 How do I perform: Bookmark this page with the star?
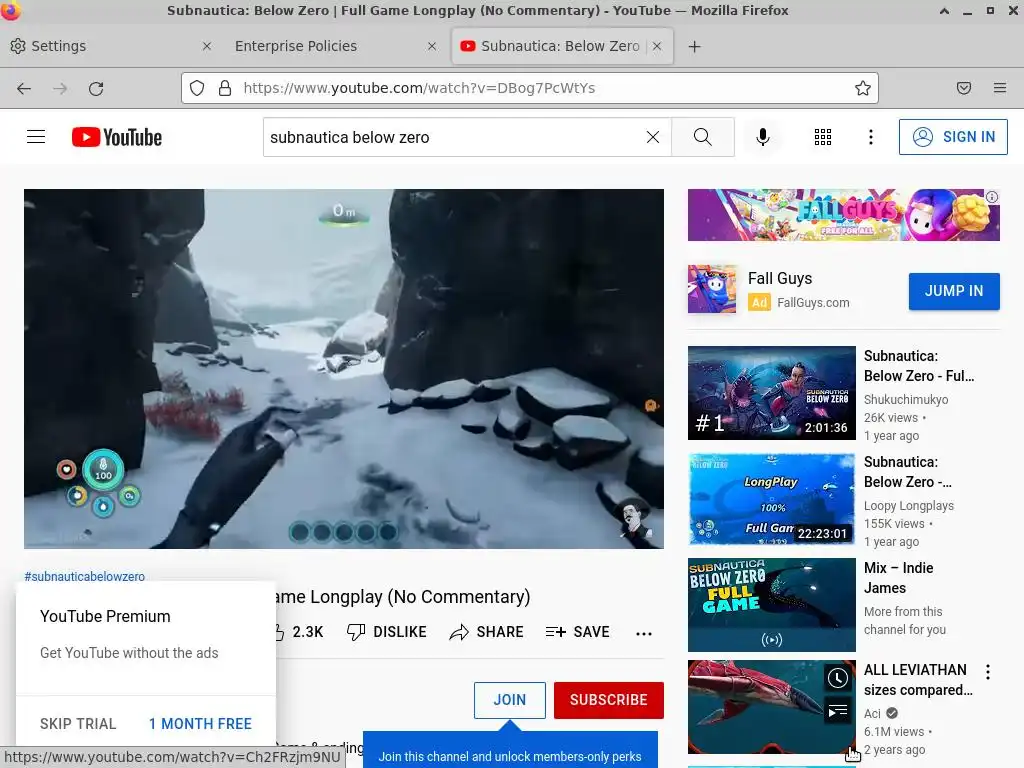coord(863,88)
